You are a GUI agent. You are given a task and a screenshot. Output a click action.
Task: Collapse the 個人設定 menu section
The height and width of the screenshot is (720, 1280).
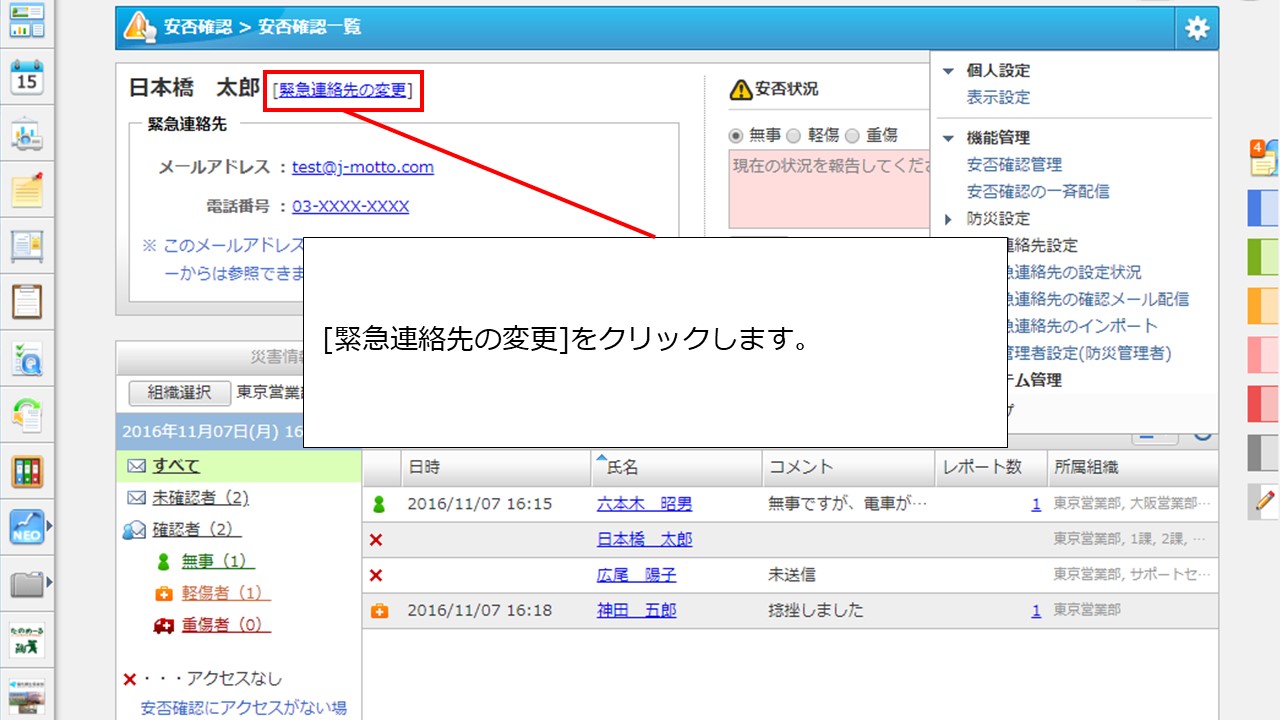tap(948, 71)
